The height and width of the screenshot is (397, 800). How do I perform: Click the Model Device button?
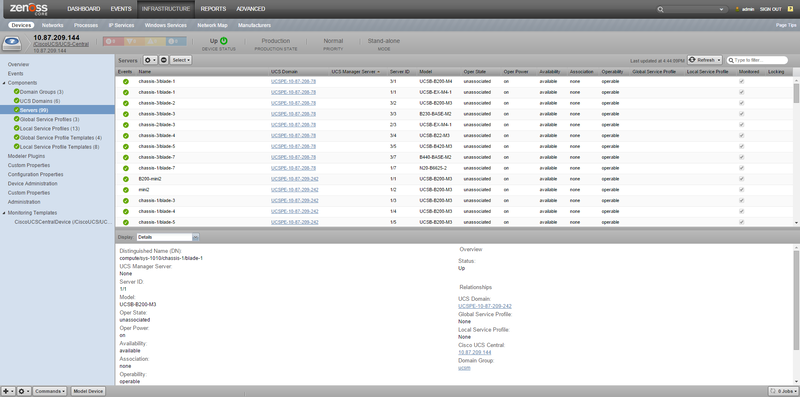(x=88, y=391)
